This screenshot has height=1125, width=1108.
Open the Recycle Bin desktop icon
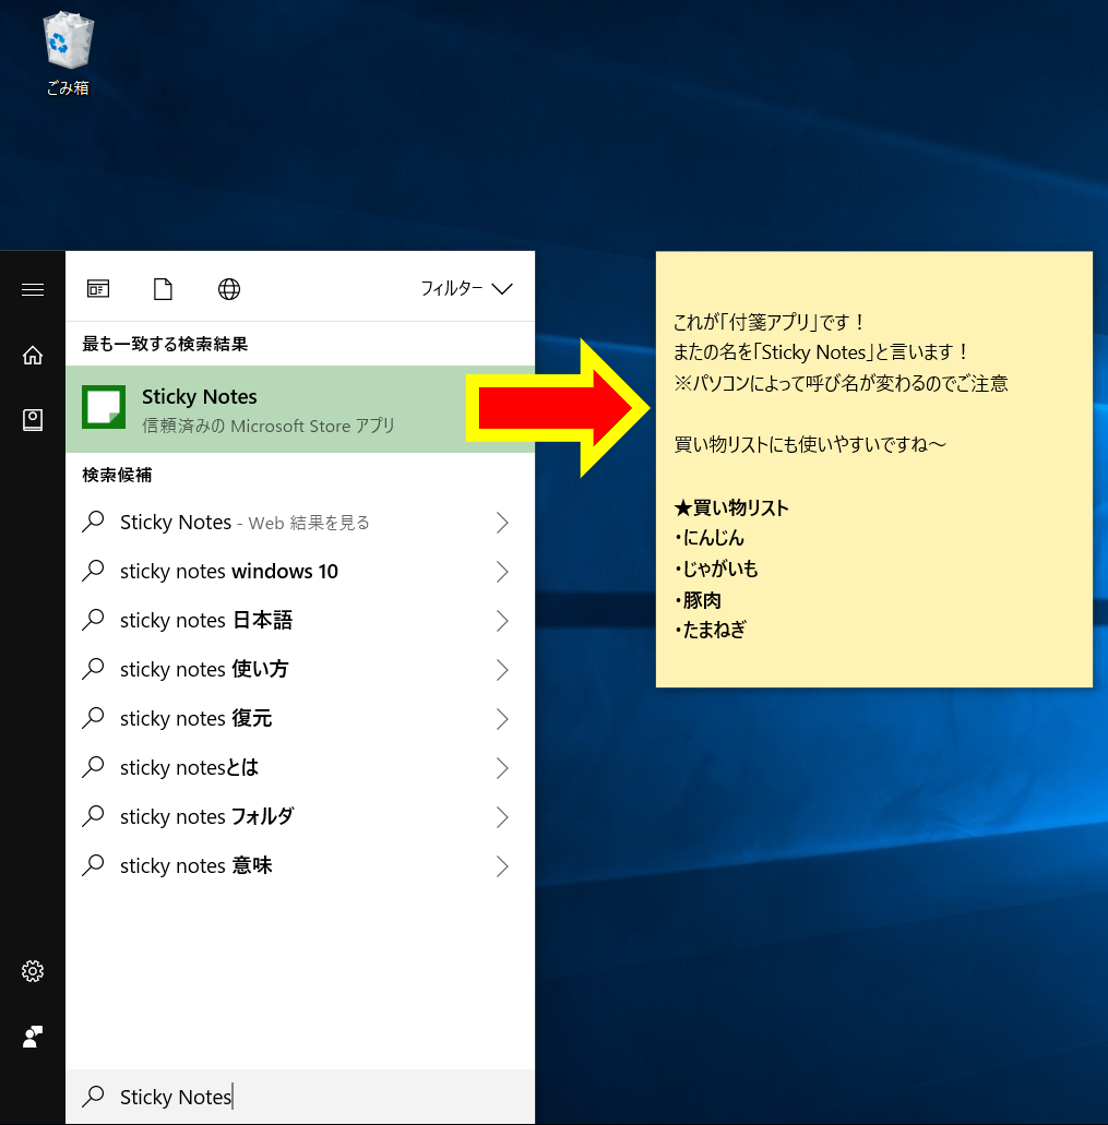coord(68,53)
